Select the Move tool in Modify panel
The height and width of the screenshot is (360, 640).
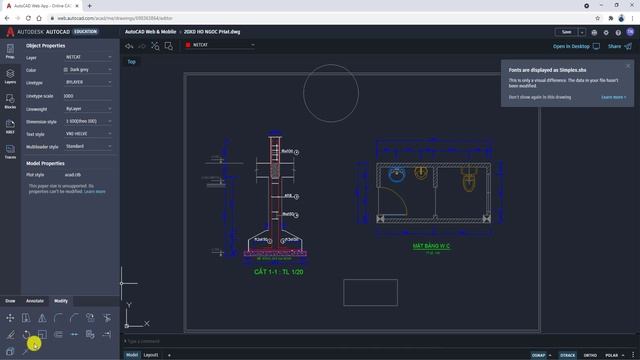(10, 318)
